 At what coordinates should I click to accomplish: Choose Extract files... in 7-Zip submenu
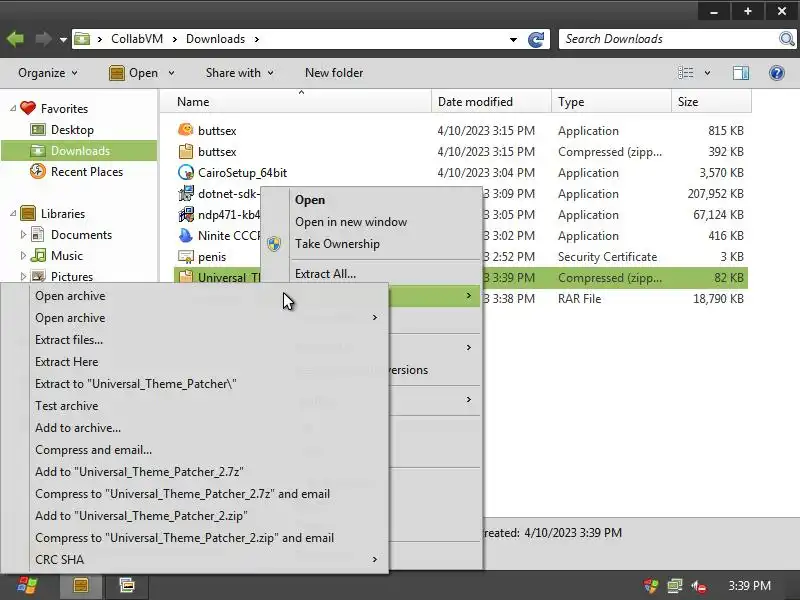69,340
